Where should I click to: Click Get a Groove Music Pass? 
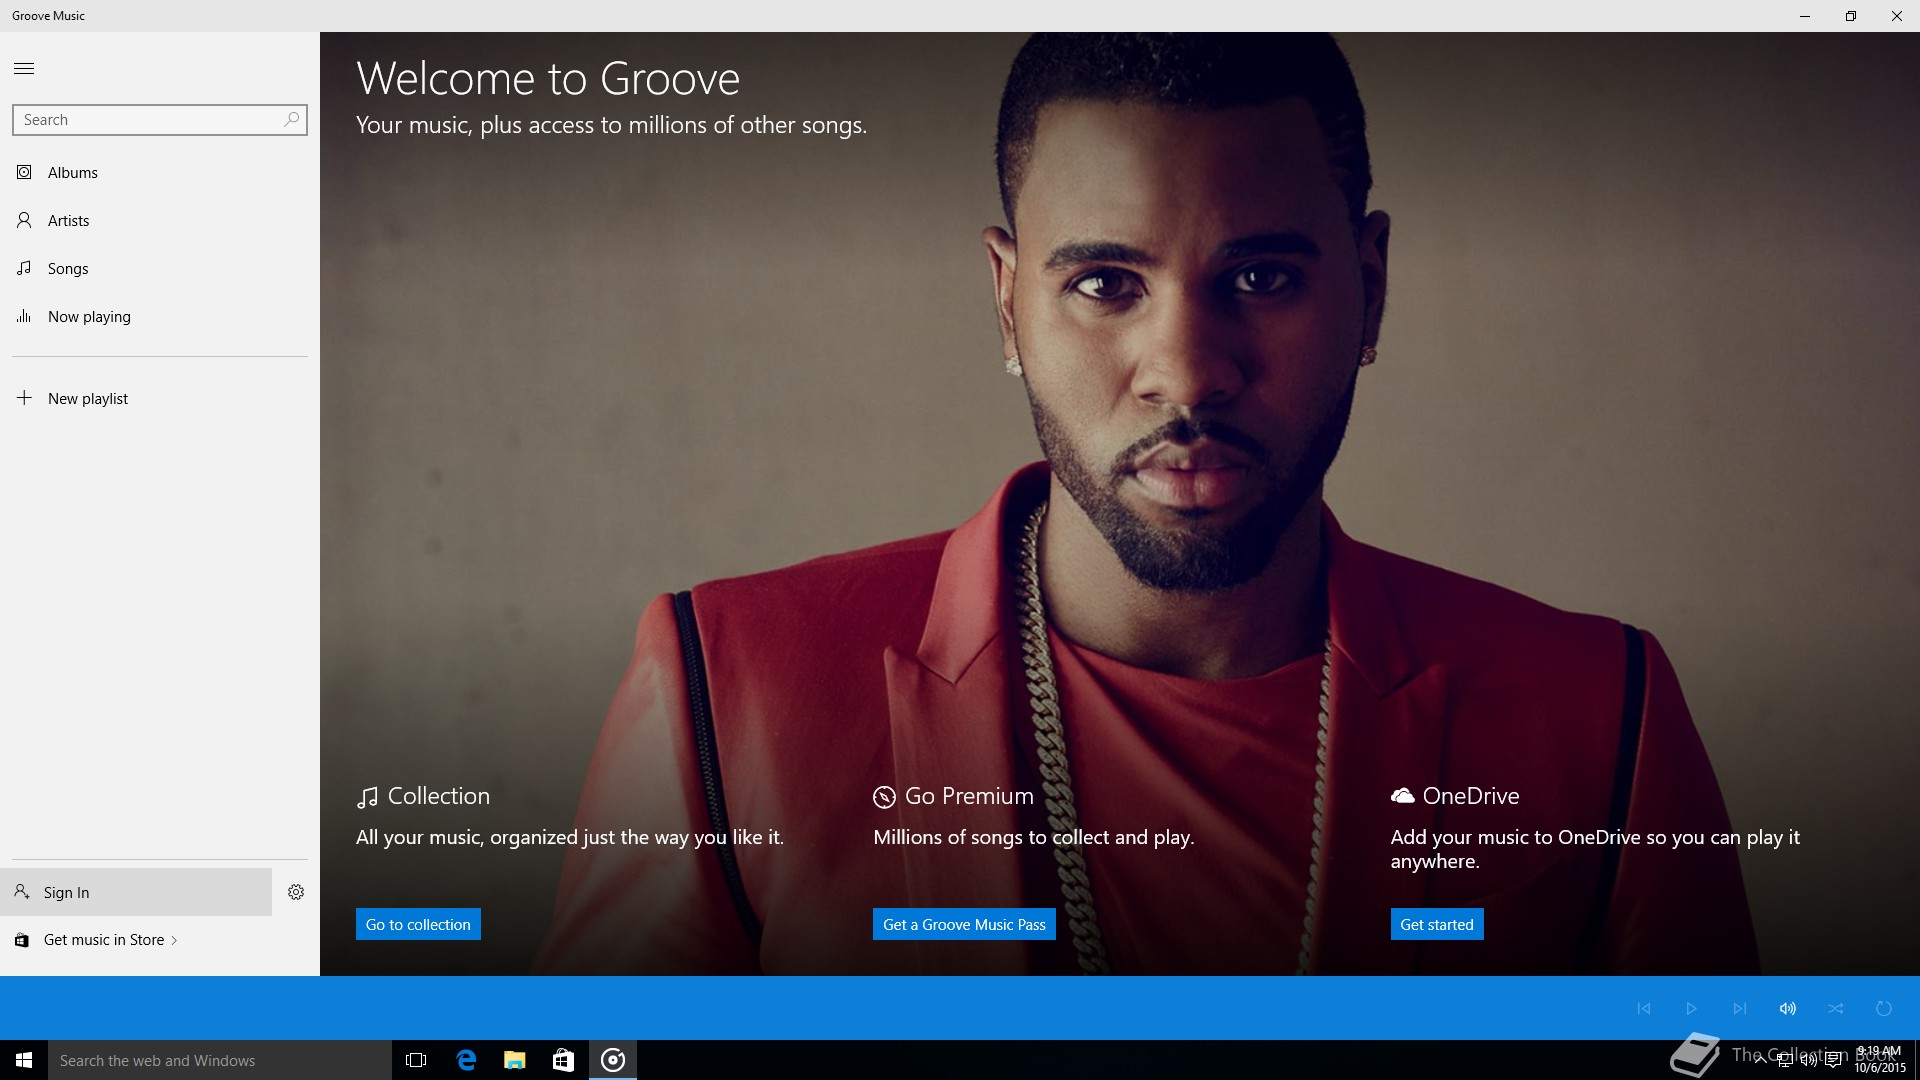pos(964,924)
